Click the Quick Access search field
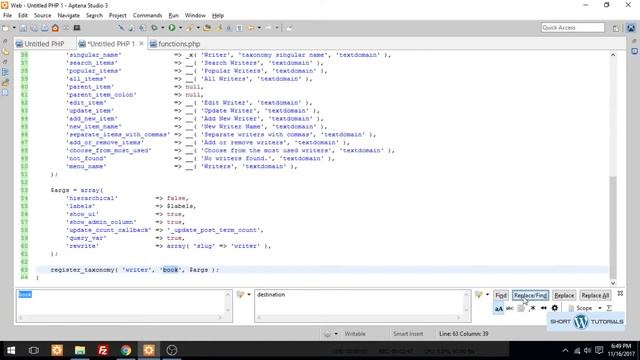640x360 pixels. click(x=573, y=27)
